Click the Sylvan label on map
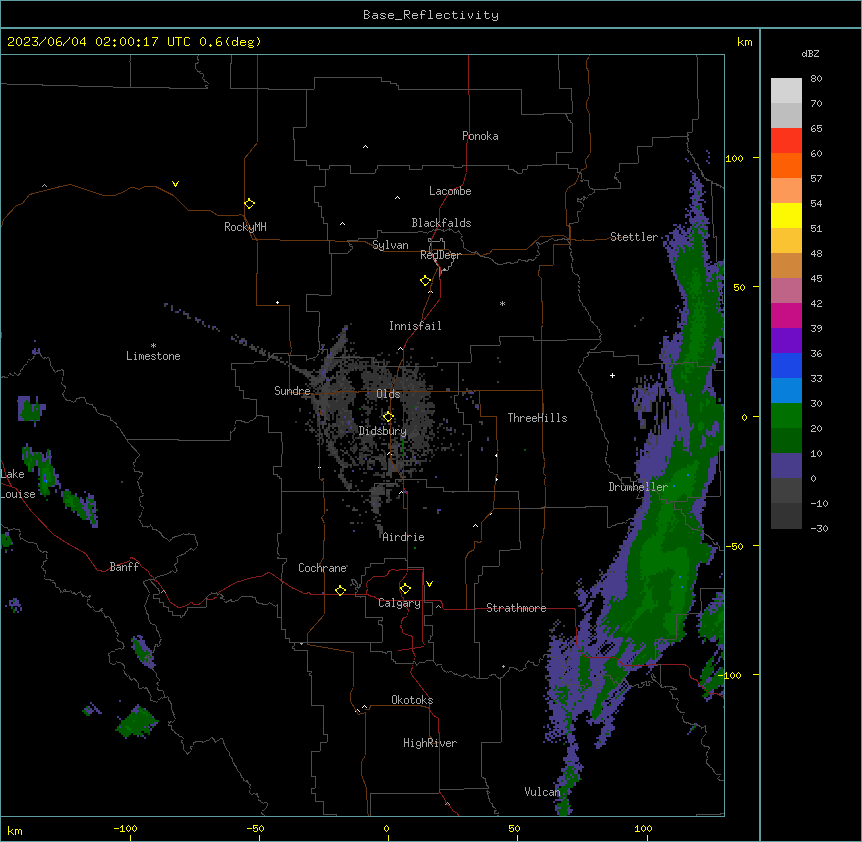This screenshot has height=842, width=862. click(x=390, y=245)
